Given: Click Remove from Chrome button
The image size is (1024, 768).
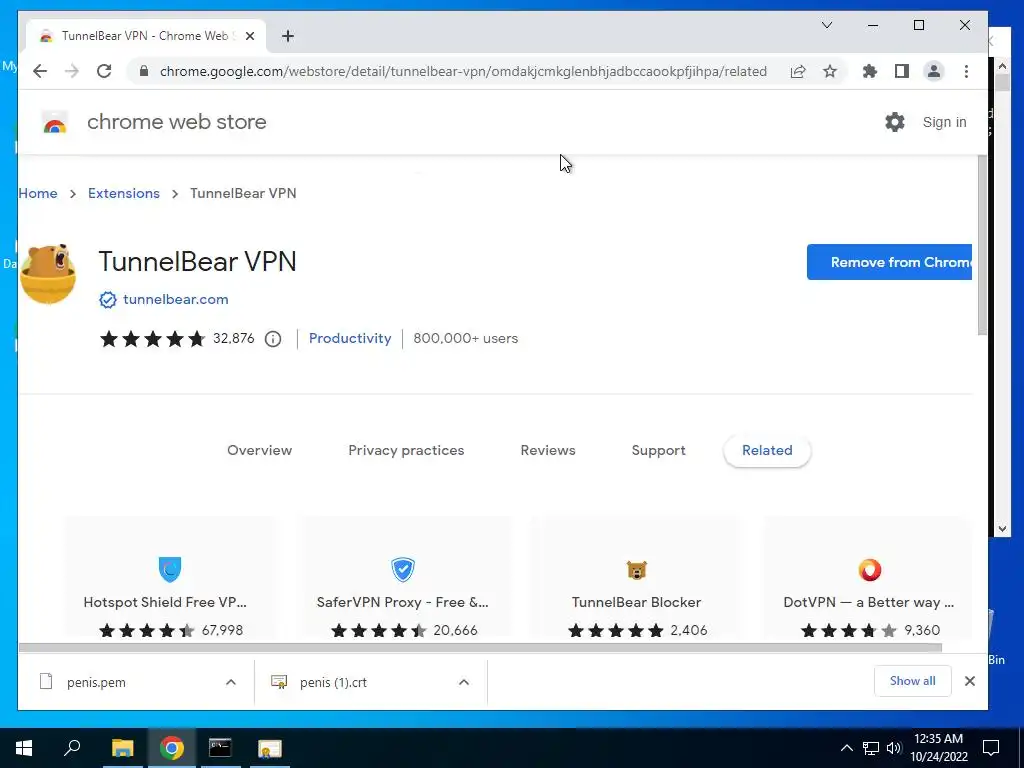Looking at the screenshot, I should click(x=889, y=262).
